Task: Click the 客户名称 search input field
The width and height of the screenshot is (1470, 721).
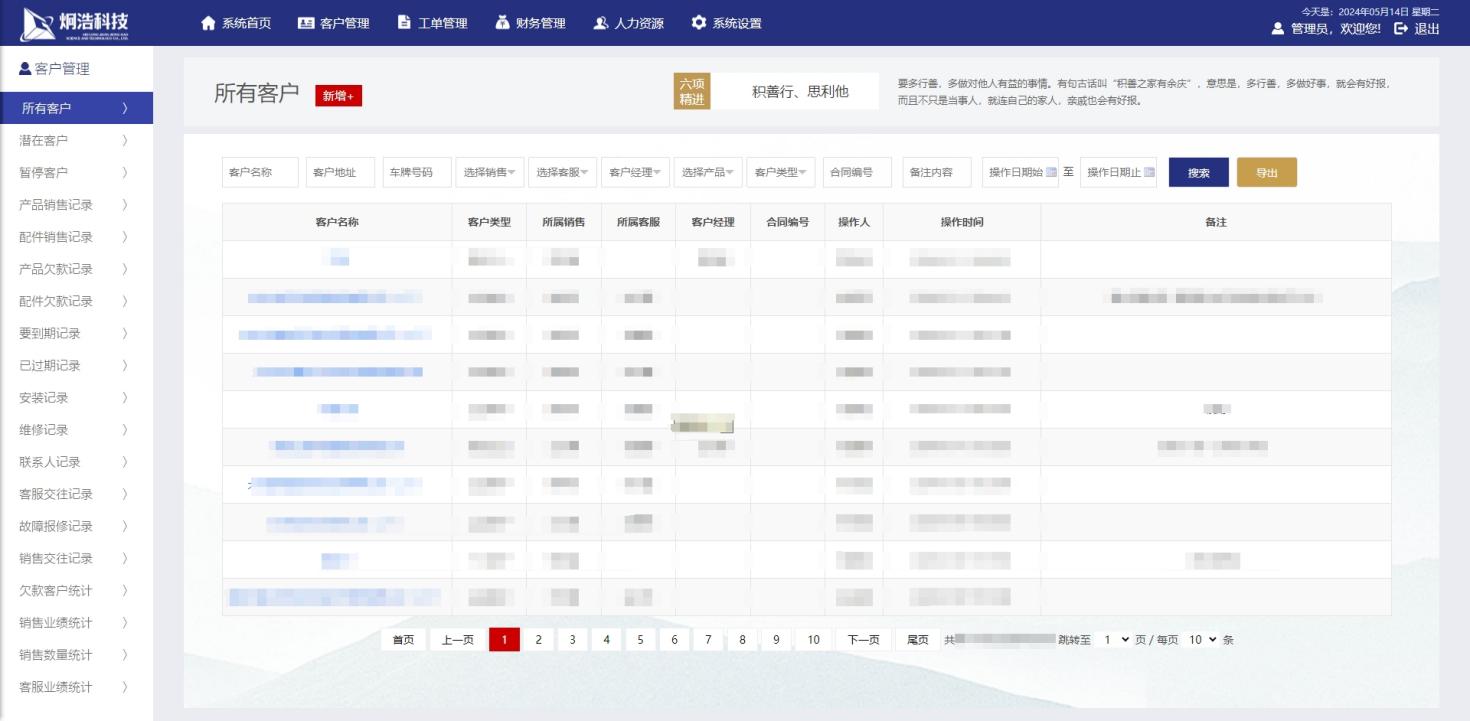Action: 260,172
